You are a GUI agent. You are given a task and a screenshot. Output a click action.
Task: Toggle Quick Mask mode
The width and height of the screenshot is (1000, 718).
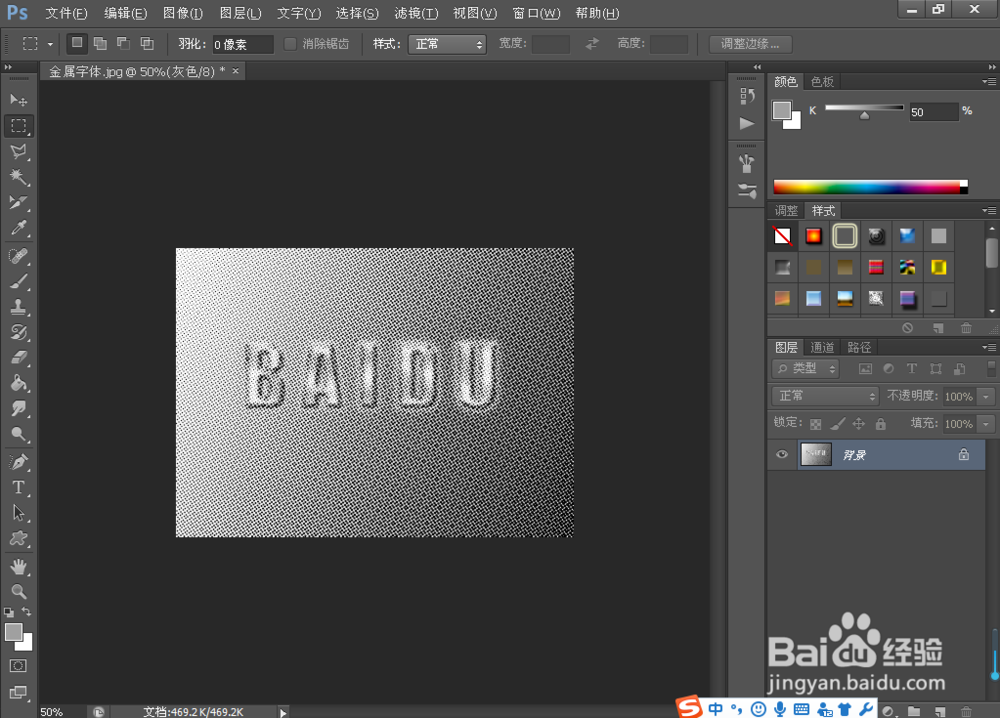pos(18,666)
